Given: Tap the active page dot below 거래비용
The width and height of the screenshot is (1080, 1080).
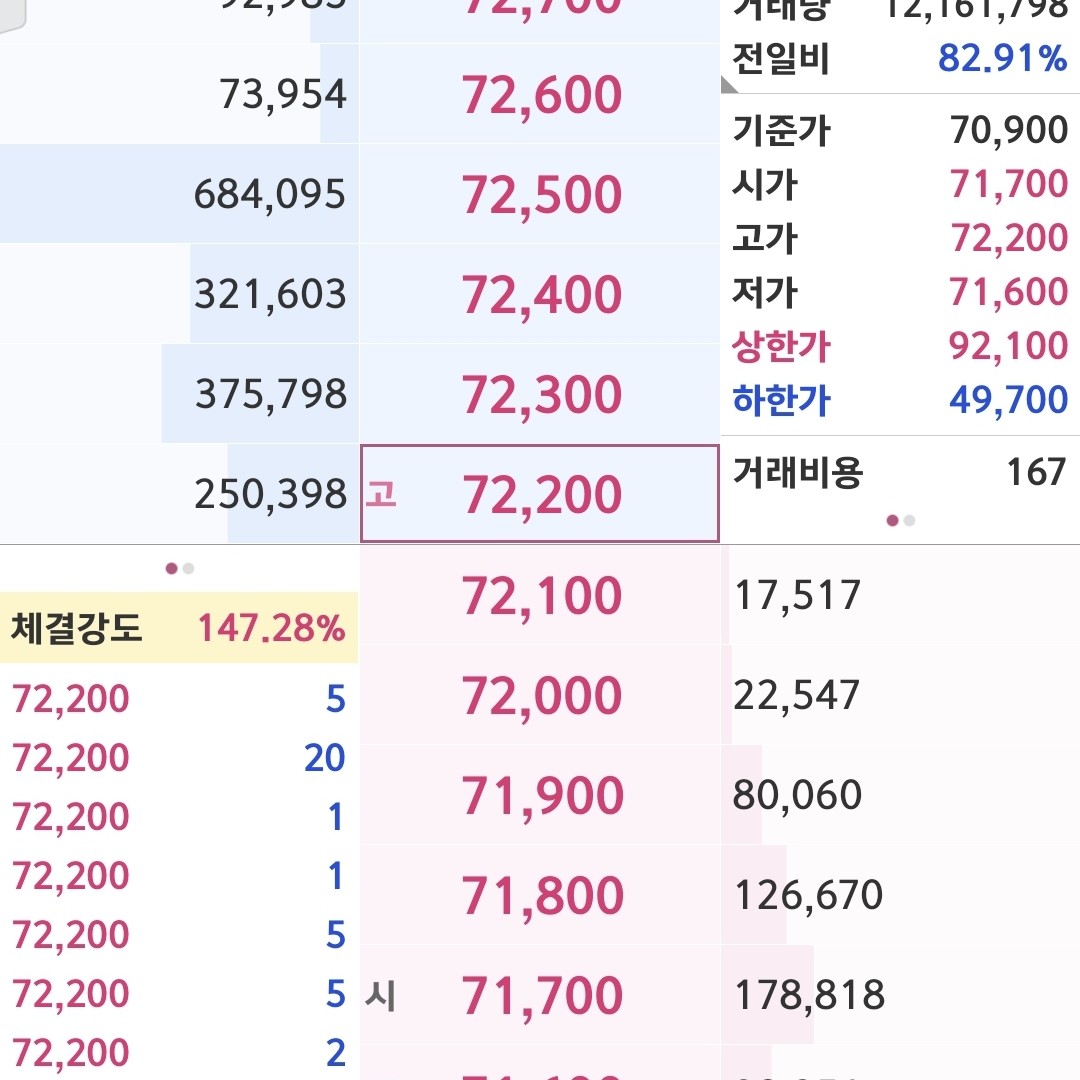Looking at the screenshot, I should tap(893, 520).
